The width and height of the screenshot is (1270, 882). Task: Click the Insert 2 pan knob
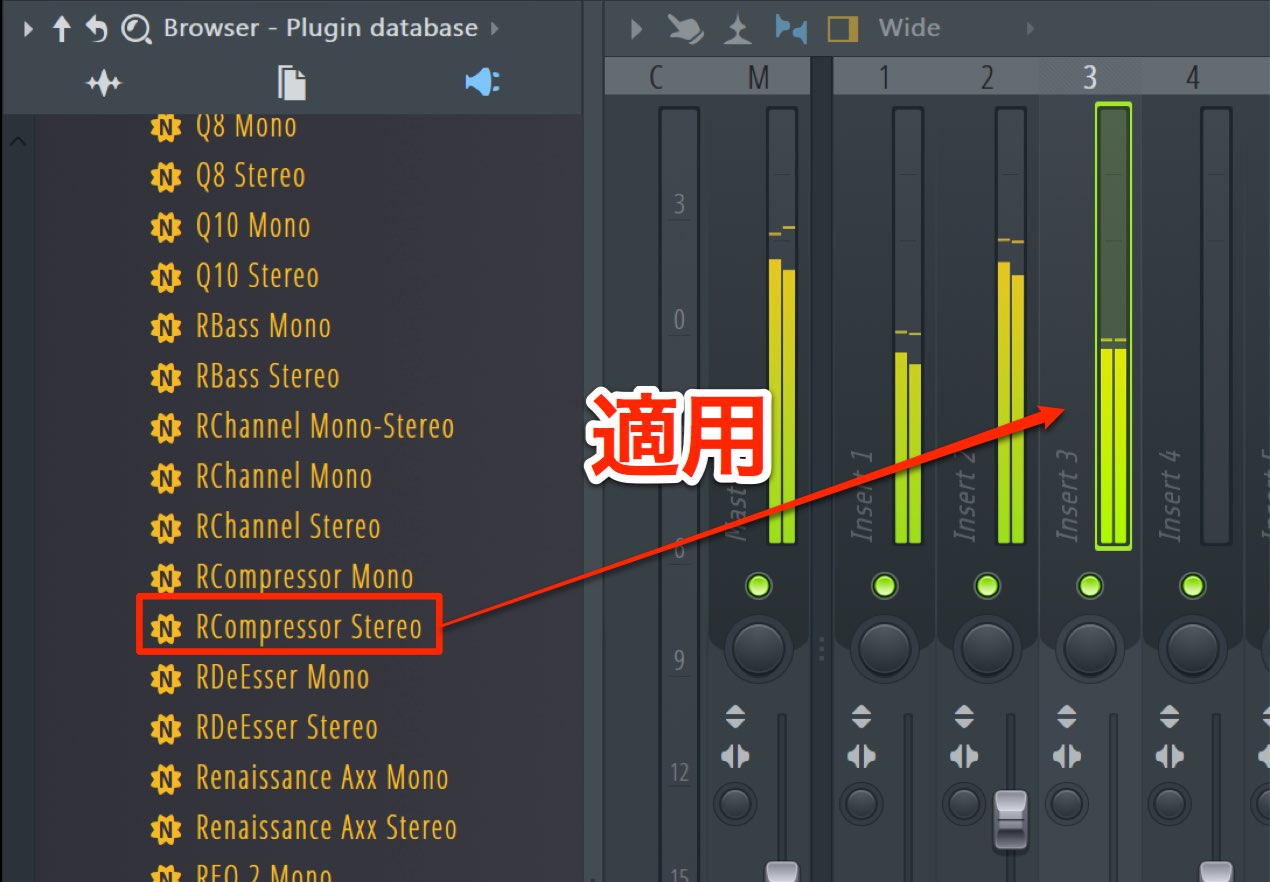pos(987,649)
